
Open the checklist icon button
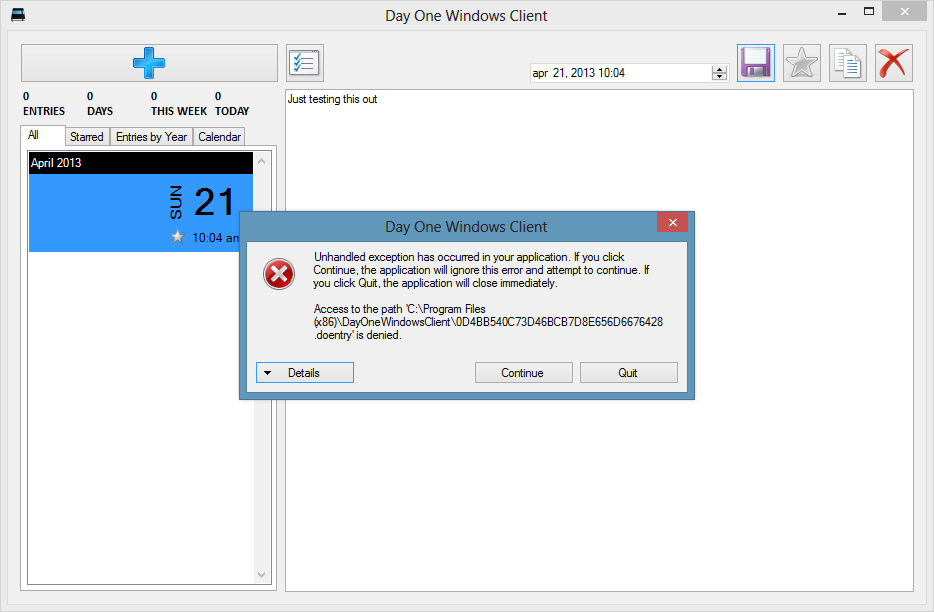click(x=304, y=63)
